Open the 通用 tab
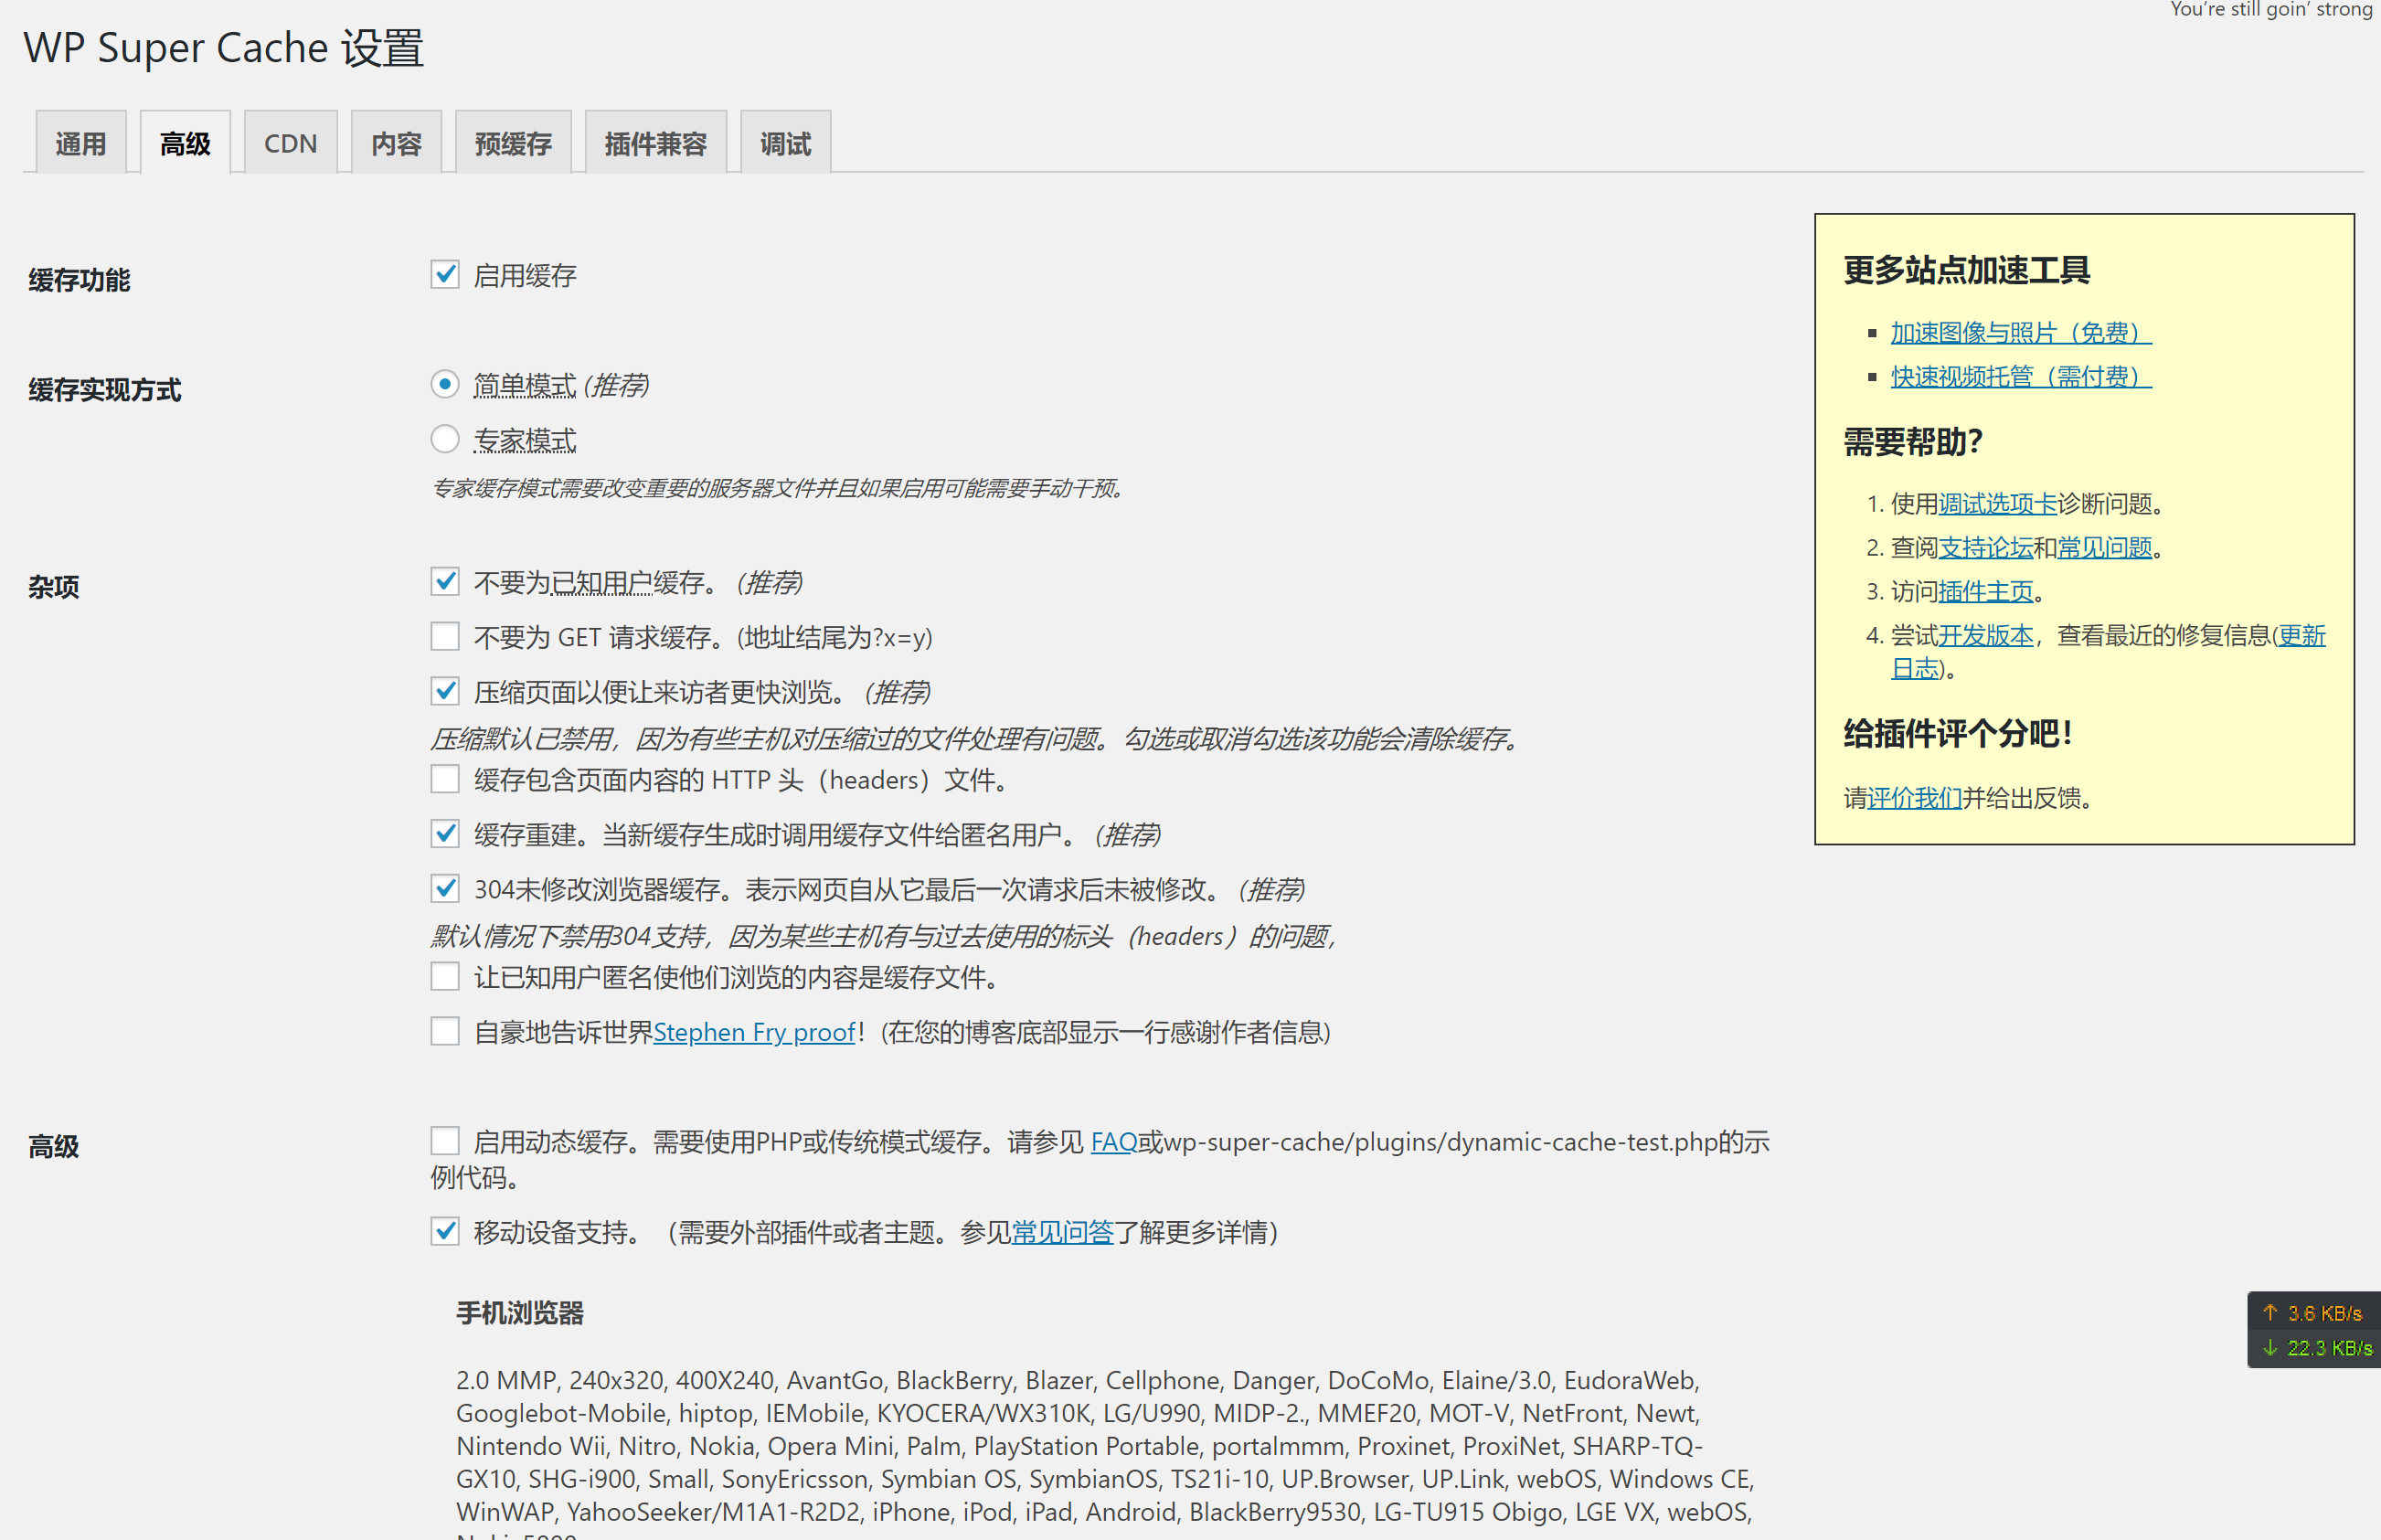The height and width of the screenshot is (1540, 2381). [80, 143]
